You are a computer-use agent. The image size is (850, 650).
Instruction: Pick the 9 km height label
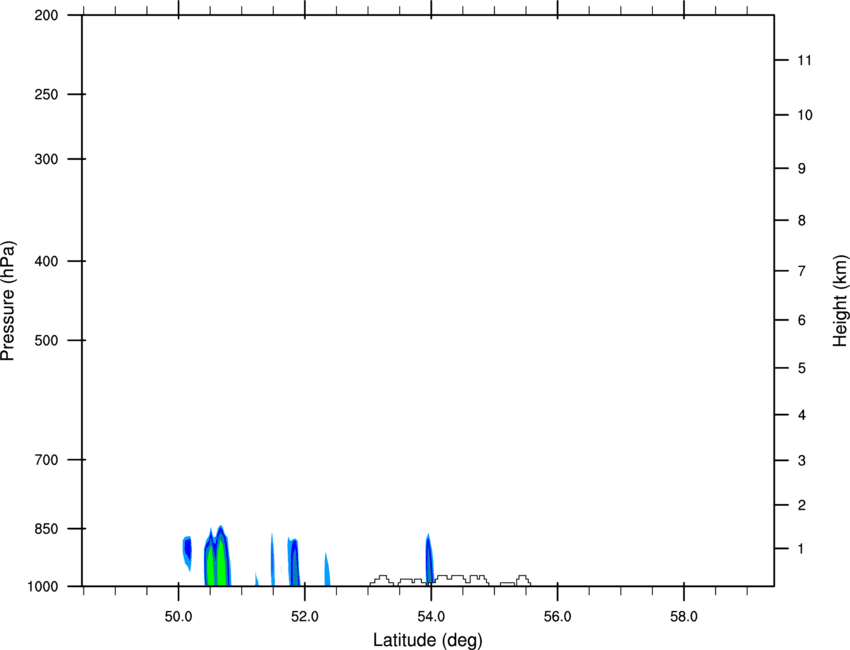(802, 169)
